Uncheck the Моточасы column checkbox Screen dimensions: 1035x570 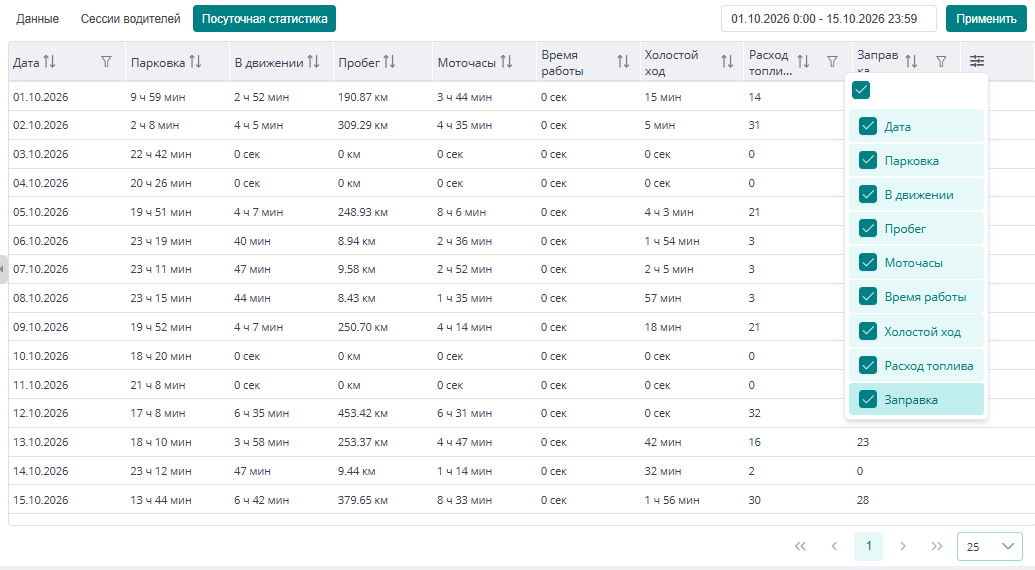click(x=868, y=263)
